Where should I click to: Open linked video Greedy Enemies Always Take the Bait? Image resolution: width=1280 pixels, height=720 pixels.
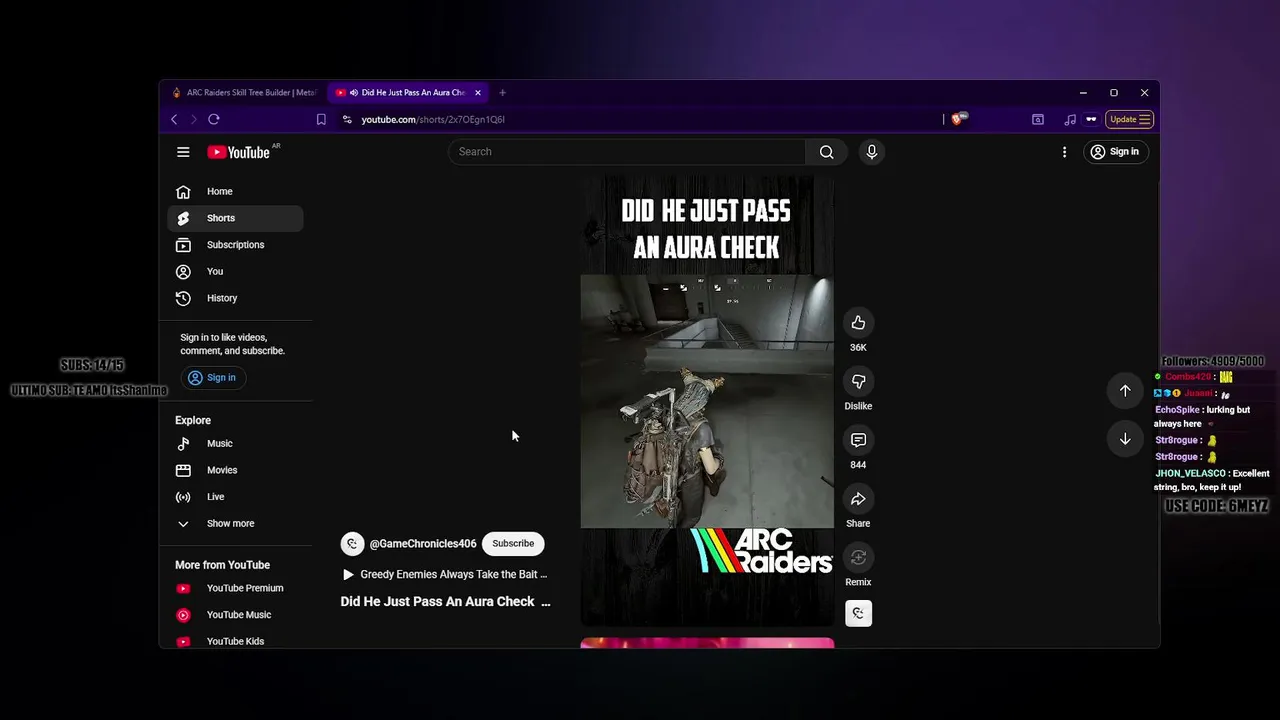click(x=446, y=574)
